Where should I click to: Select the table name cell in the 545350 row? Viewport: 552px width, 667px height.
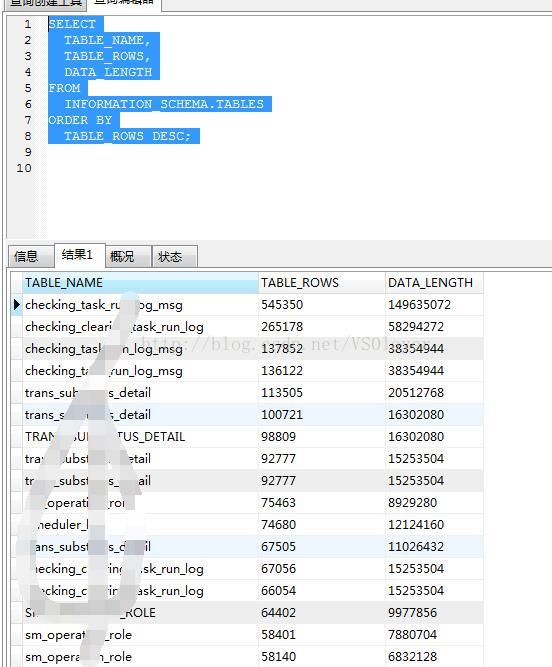(140, 305)
